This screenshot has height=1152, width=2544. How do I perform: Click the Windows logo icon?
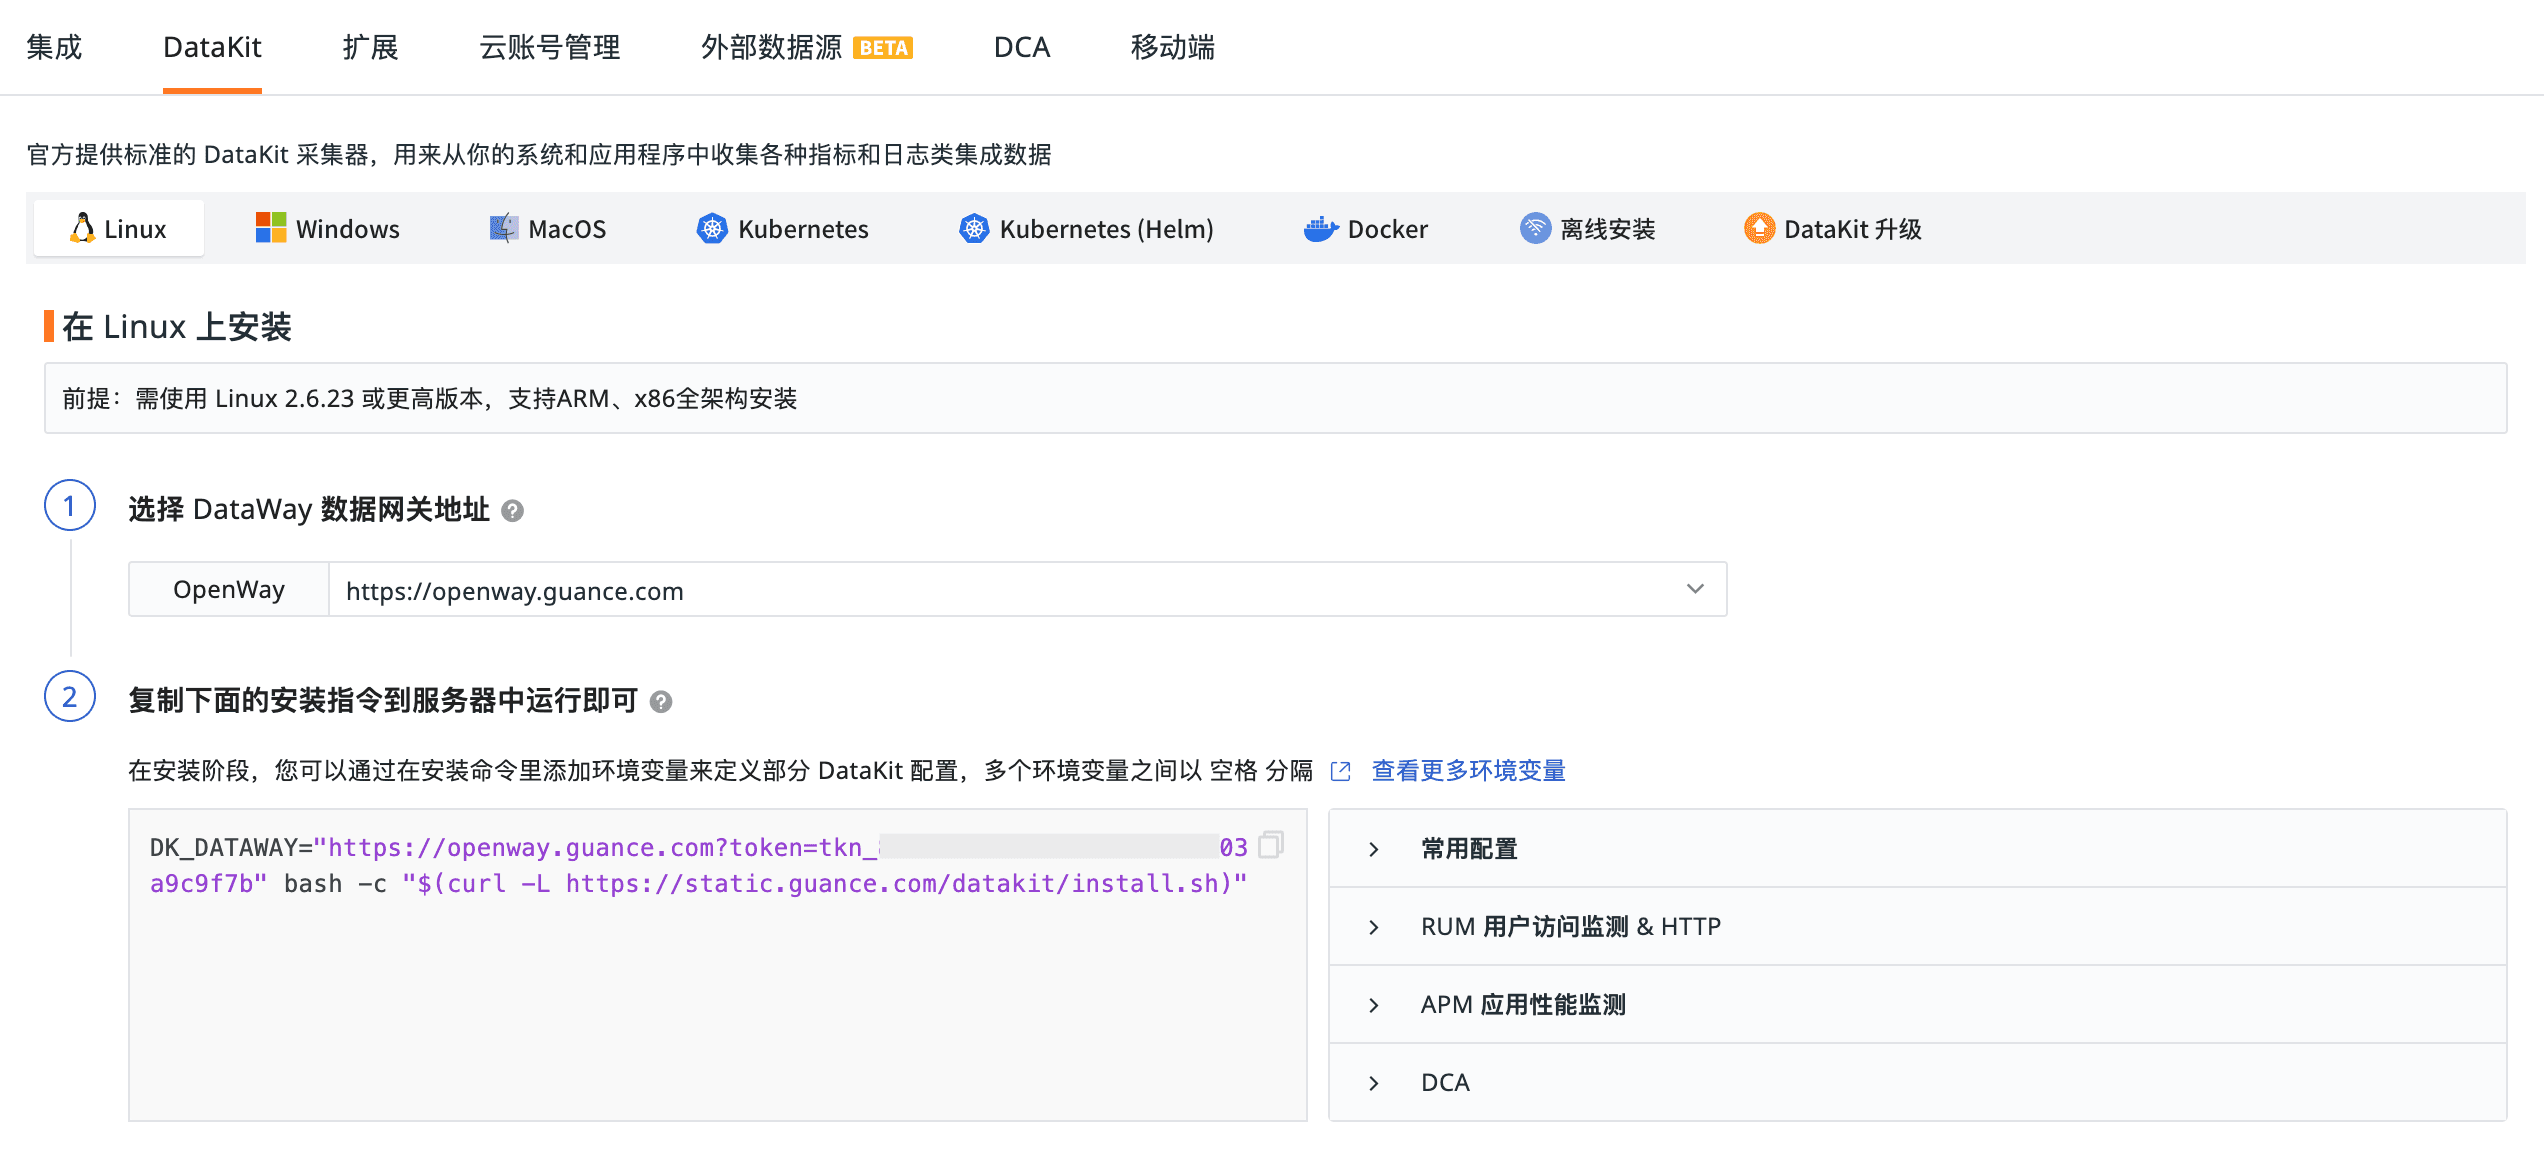(x=270, y=229)
